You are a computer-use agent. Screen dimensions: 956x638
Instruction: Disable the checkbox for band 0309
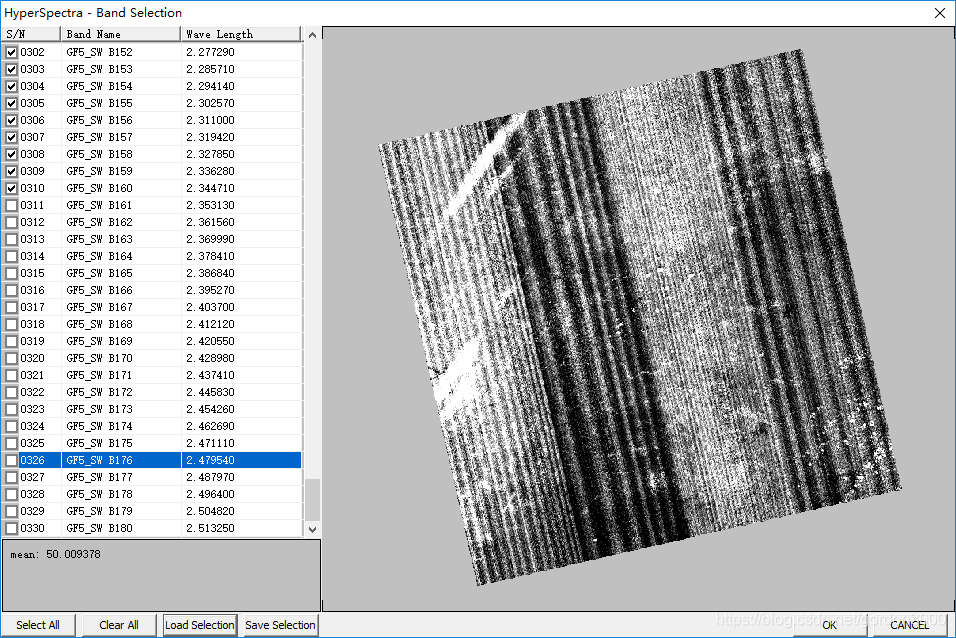coord(11,171)
